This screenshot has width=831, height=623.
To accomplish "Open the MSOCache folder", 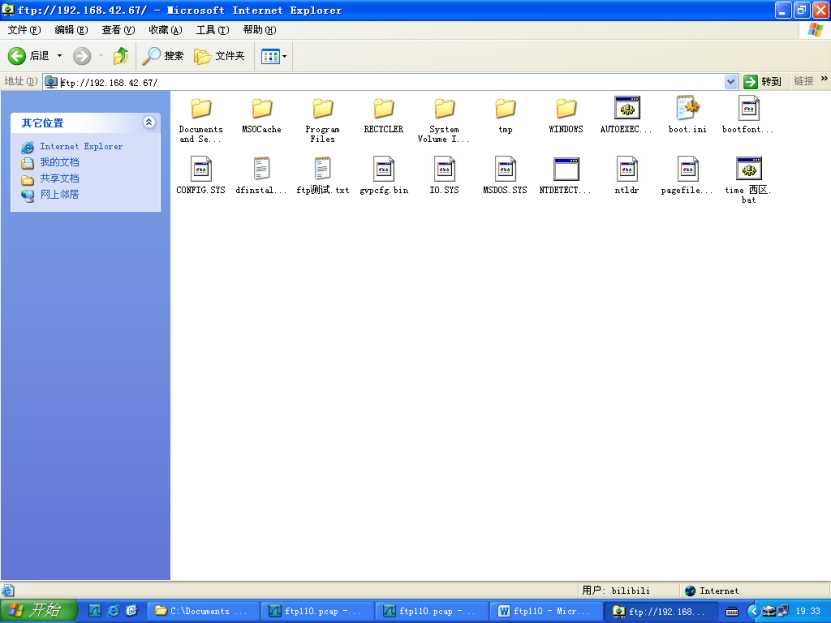I will [x=261, y=115].
